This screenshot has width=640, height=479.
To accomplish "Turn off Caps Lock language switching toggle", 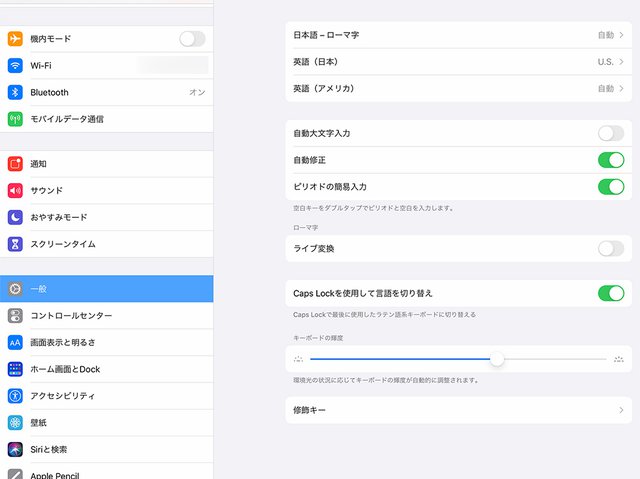I will tap(610, 293).
